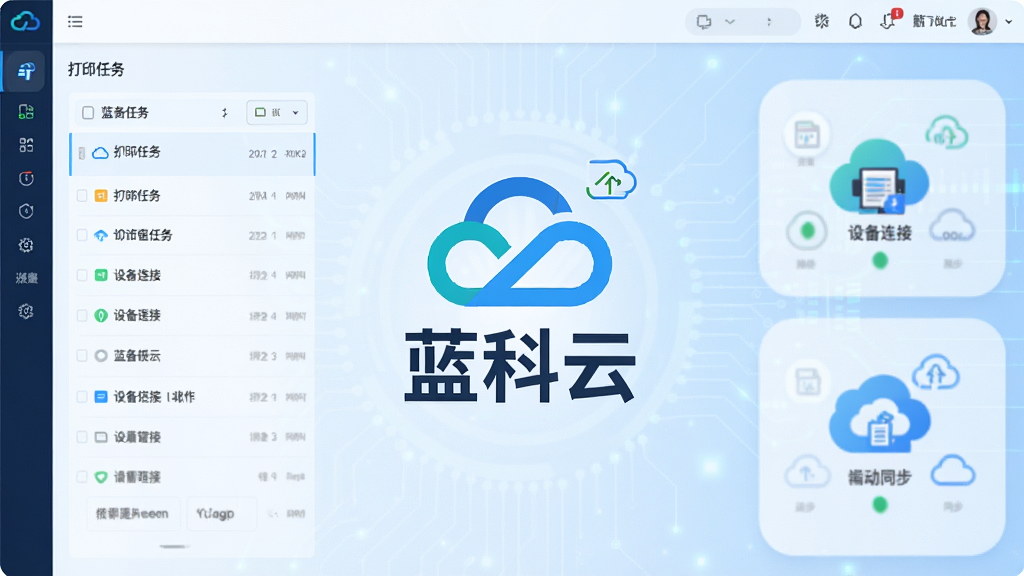Open the green document icon in sidebar
The width and height of the screenshot is (1024, 576).
pos(26,112)
